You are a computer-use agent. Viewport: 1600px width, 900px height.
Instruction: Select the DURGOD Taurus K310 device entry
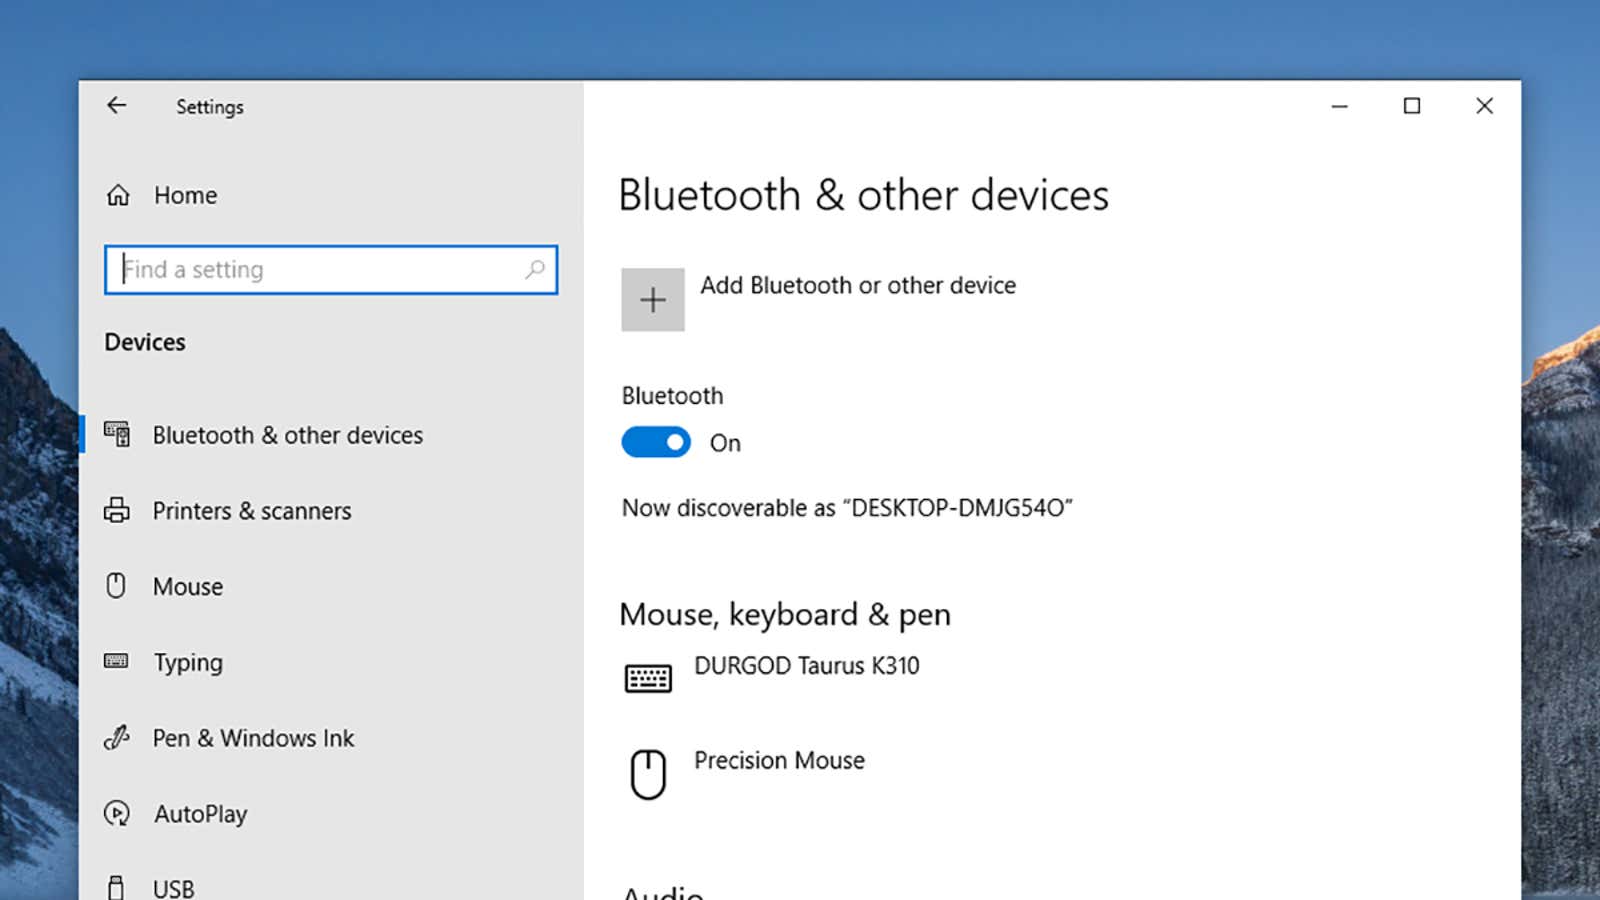[808, 666]
